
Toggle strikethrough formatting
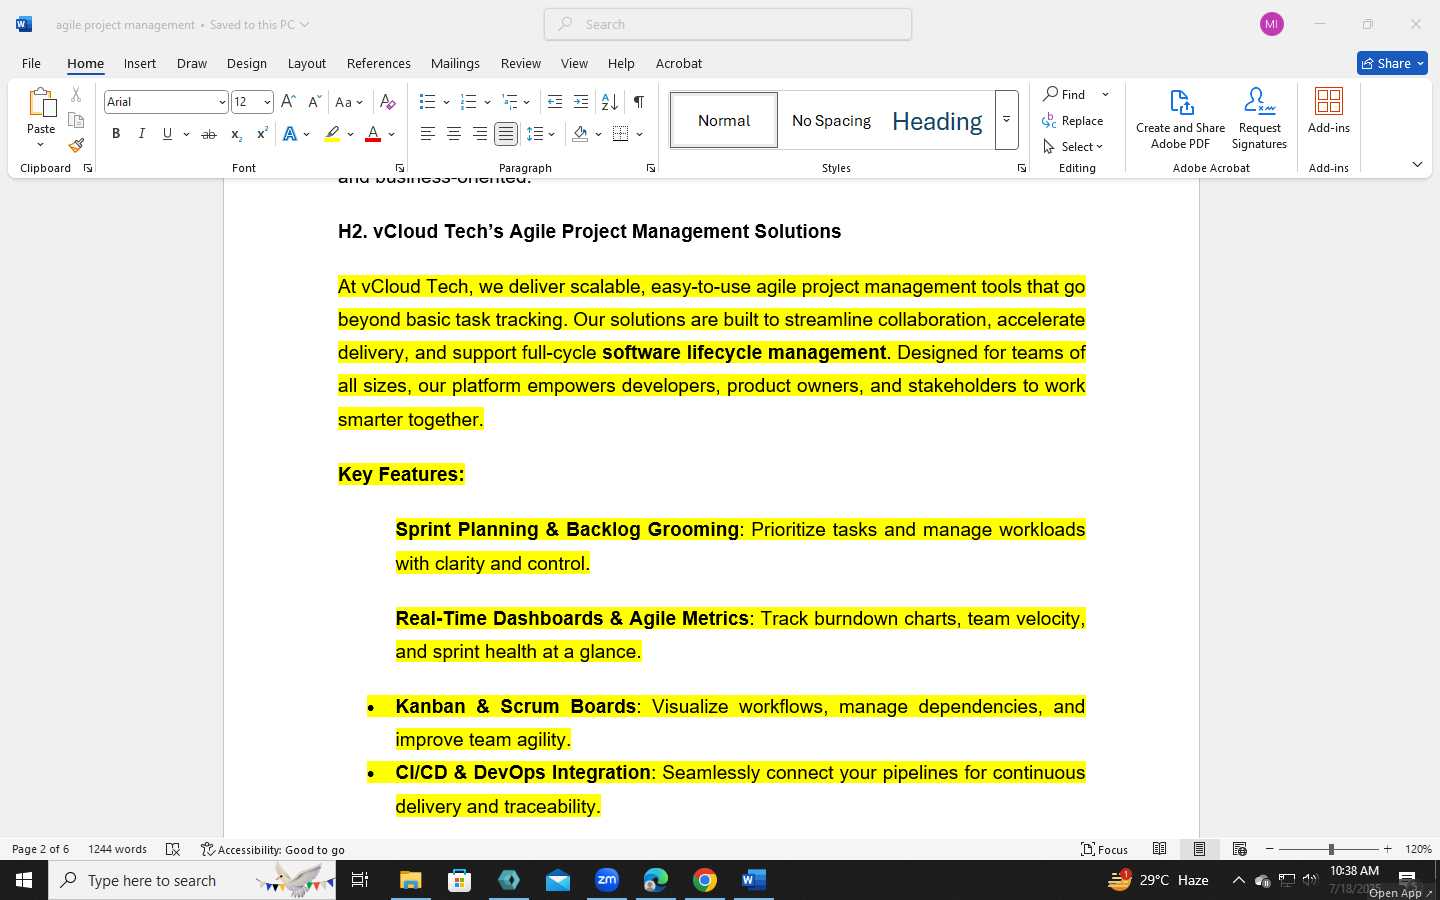coord(209,134)
